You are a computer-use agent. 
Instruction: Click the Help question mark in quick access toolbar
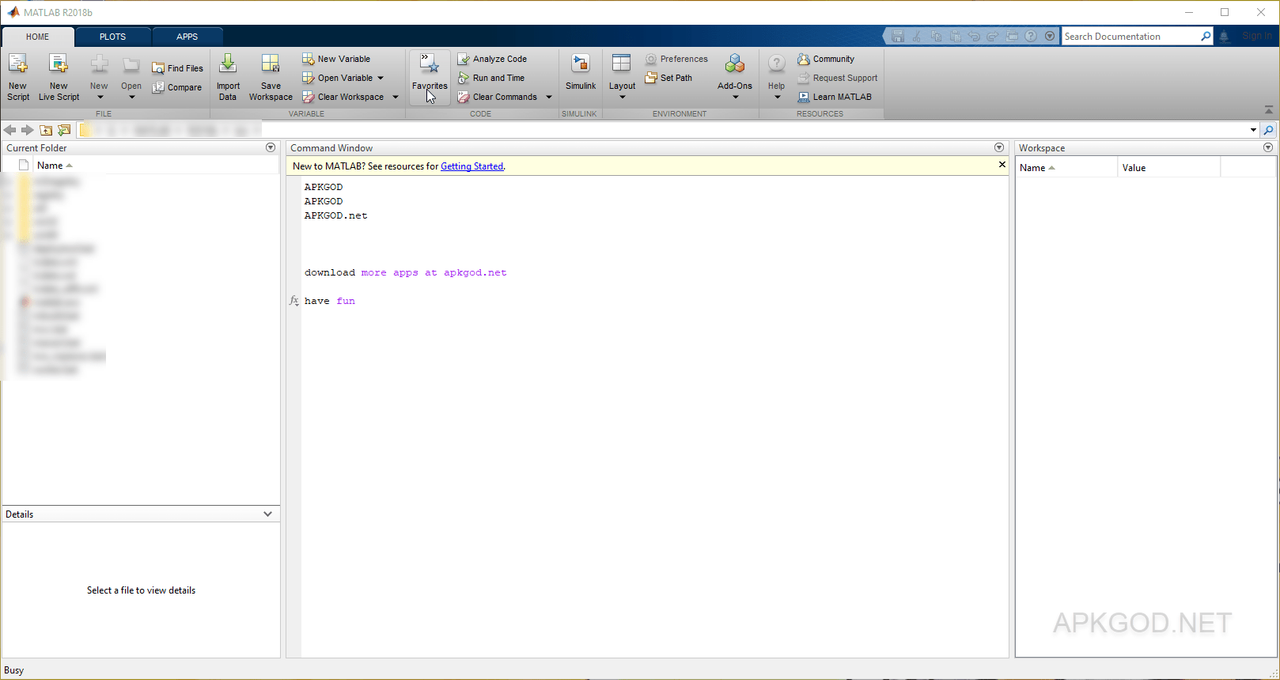tap(1031, 36)
